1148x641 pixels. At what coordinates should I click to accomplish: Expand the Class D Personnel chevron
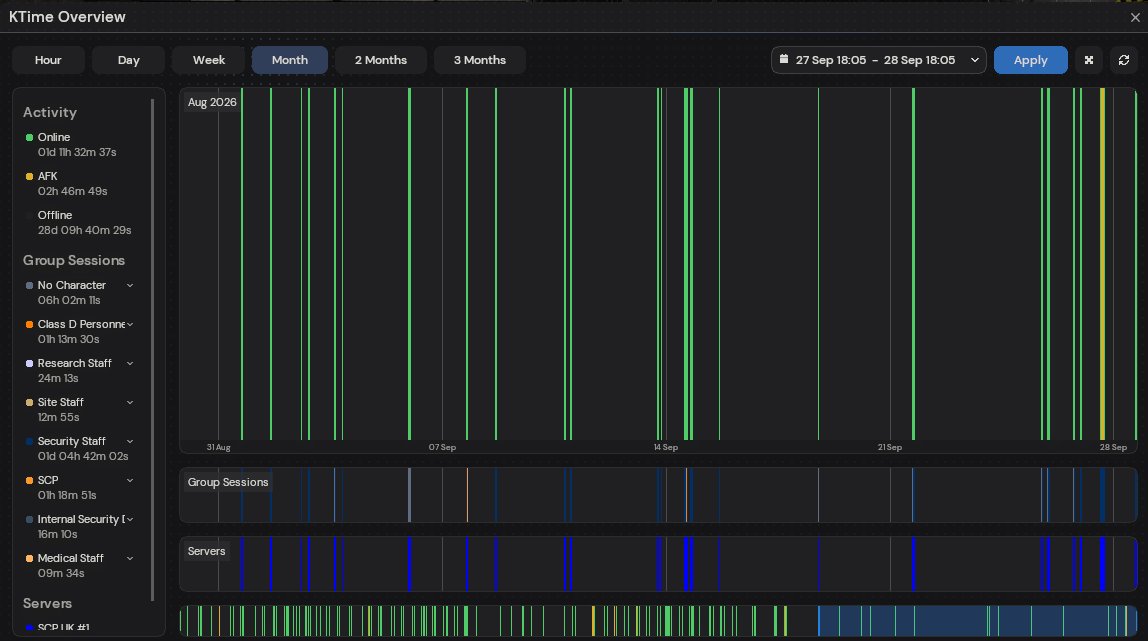click(x=130, y=324)
